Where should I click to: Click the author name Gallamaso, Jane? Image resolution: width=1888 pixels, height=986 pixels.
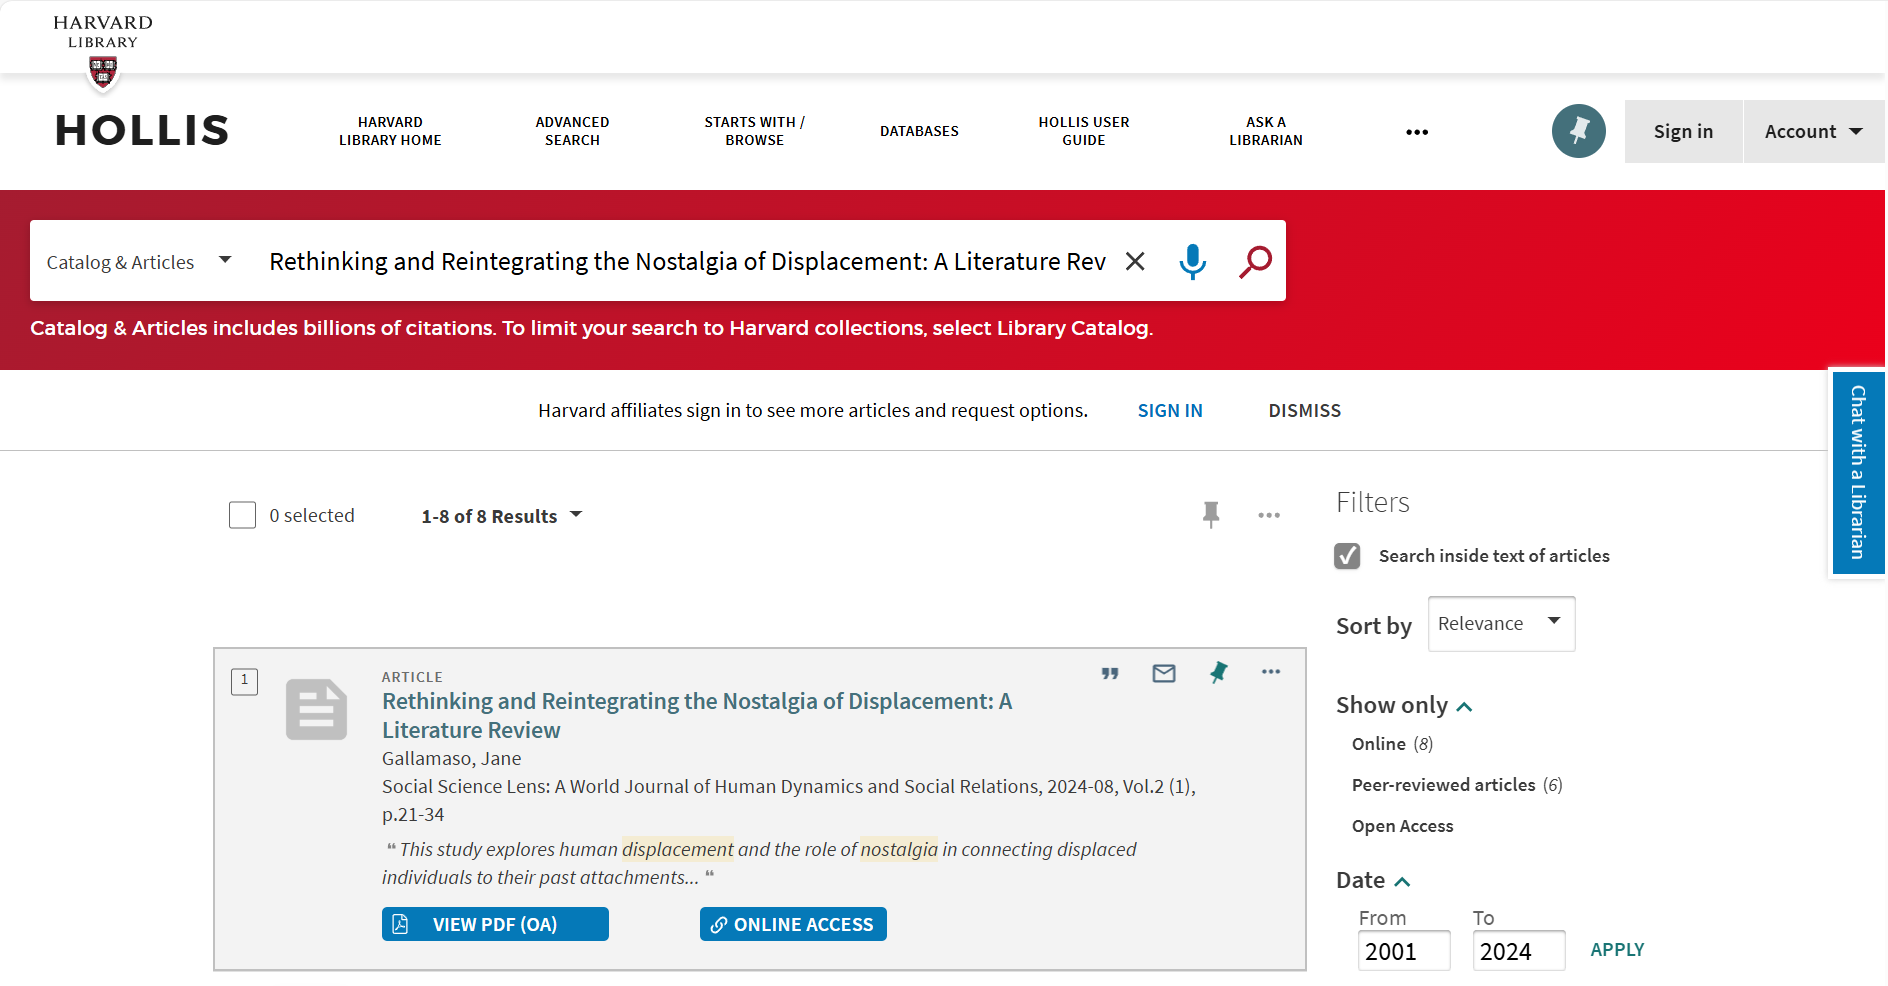(451, 759)
